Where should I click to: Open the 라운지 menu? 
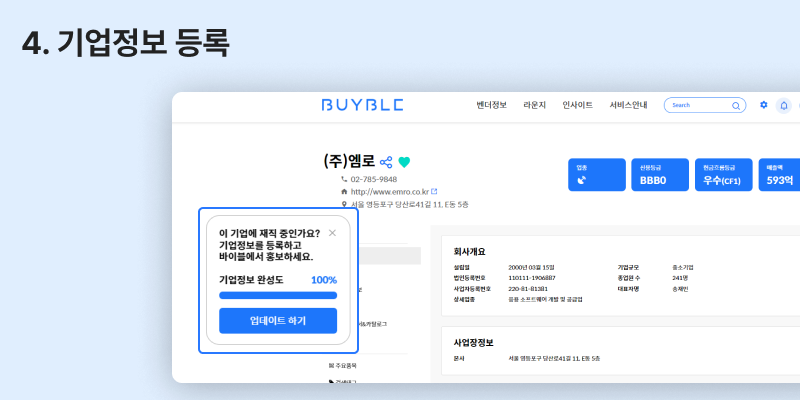coord(534,105)
